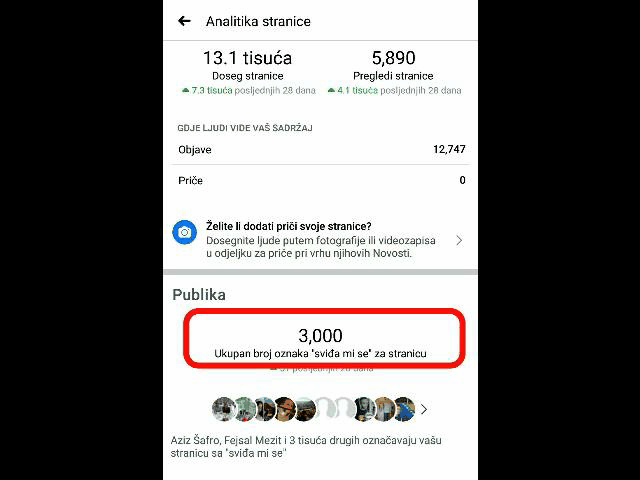Tap the green up-arrow beside 4.1 tisuća
The image size is (640, 480).
[331, 90]
